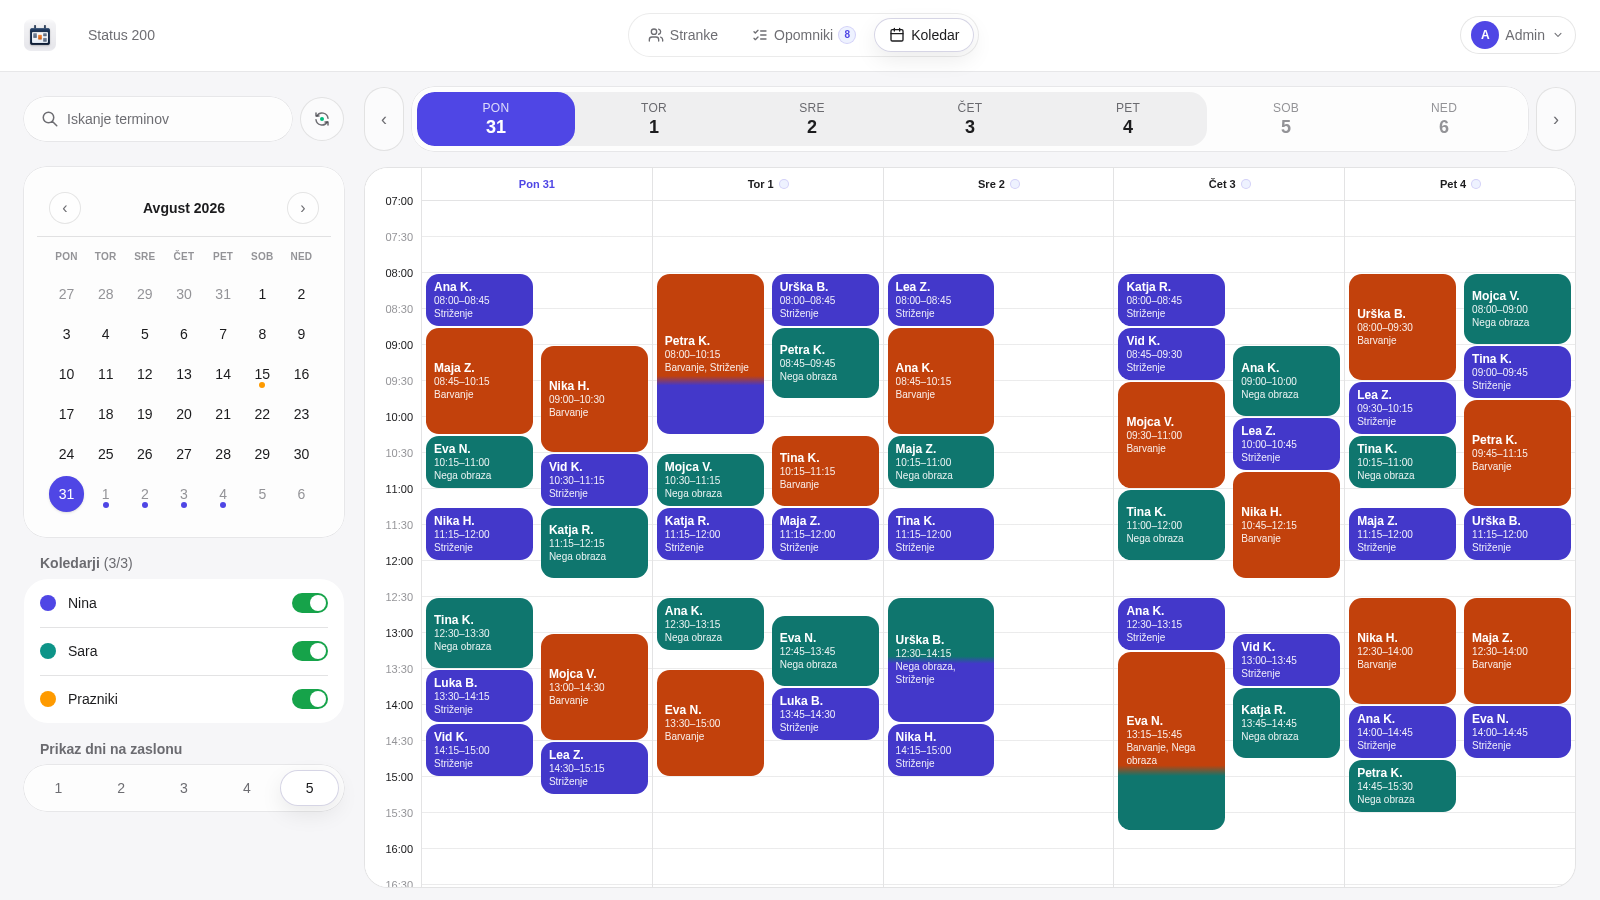Click the calendar app logo icon
1600x900 pixels.
(x=40, y=35)
